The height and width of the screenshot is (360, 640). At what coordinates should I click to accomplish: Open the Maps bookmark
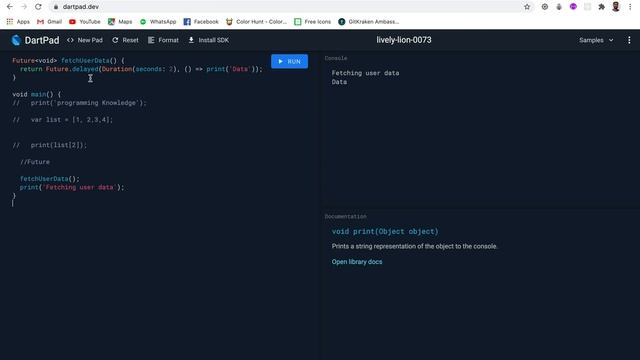click(120, 22)
